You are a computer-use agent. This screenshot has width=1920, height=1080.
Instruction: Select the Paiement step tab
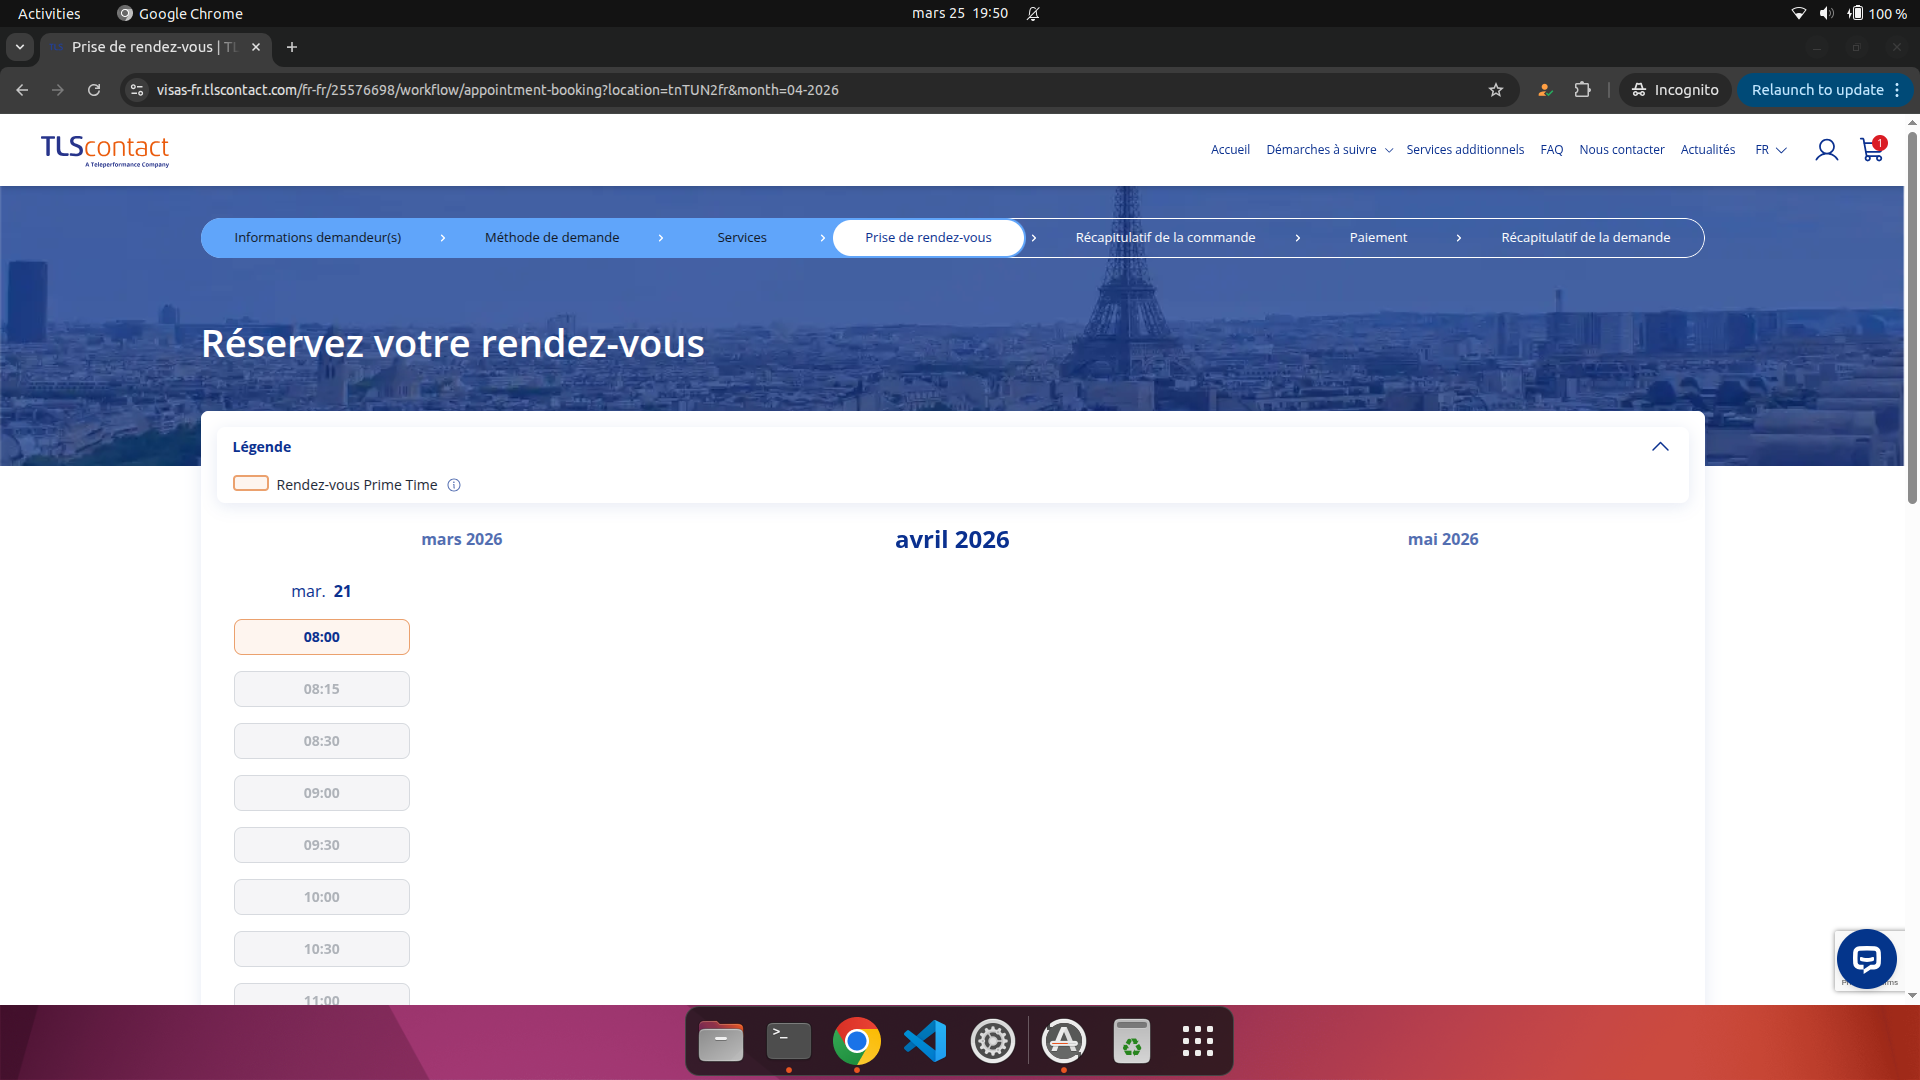click(1378, 237)
